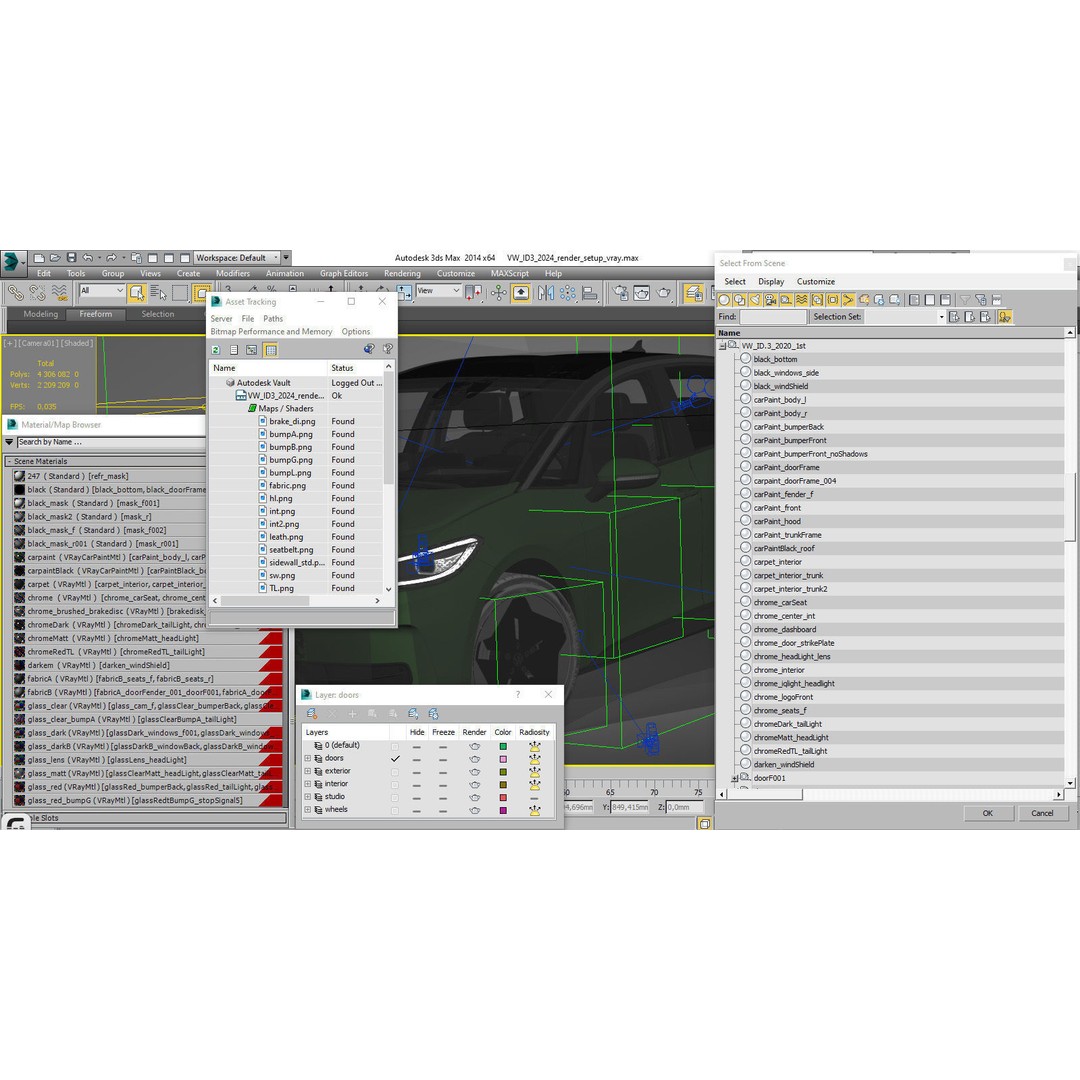
Task: Toggle Display Geometry filter in Select From Scene
Action: [x=724, y=300]
